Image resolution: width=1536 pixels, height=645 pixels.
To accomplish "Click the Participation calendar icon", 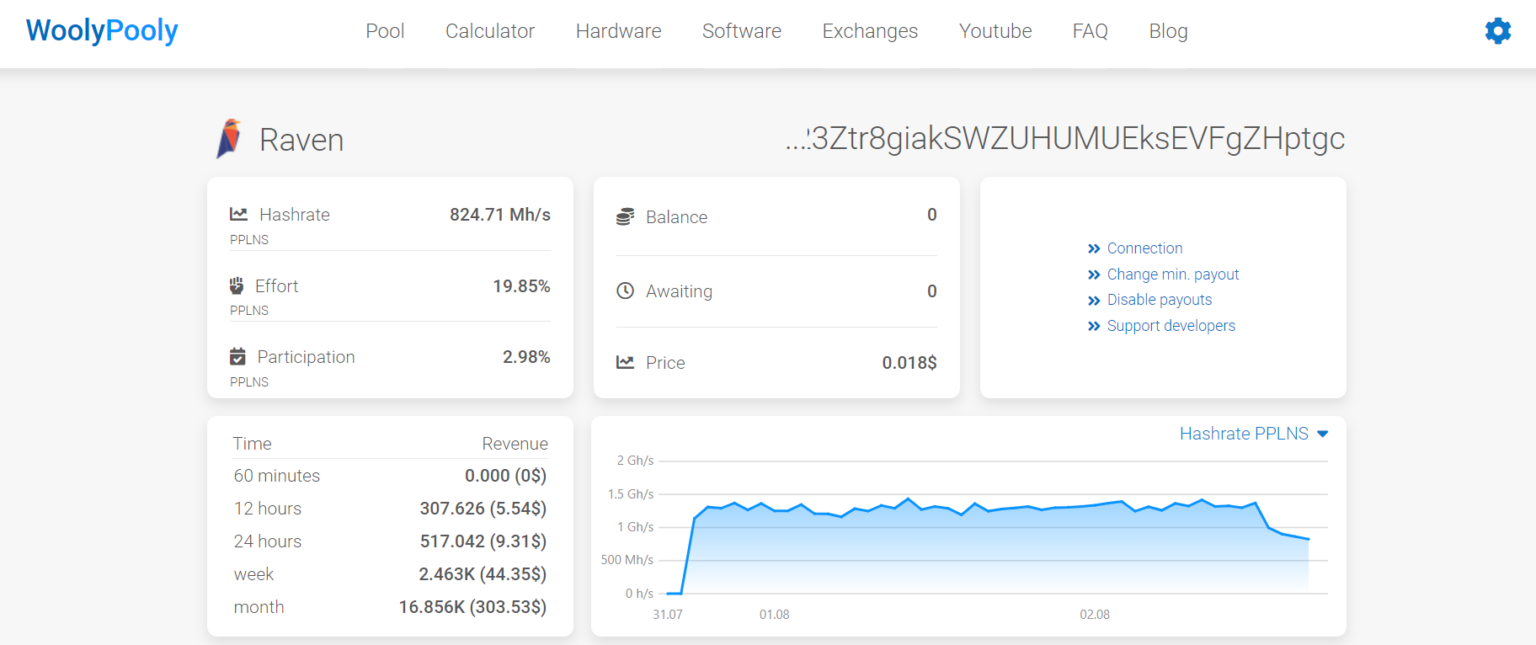I will (237, 356).
